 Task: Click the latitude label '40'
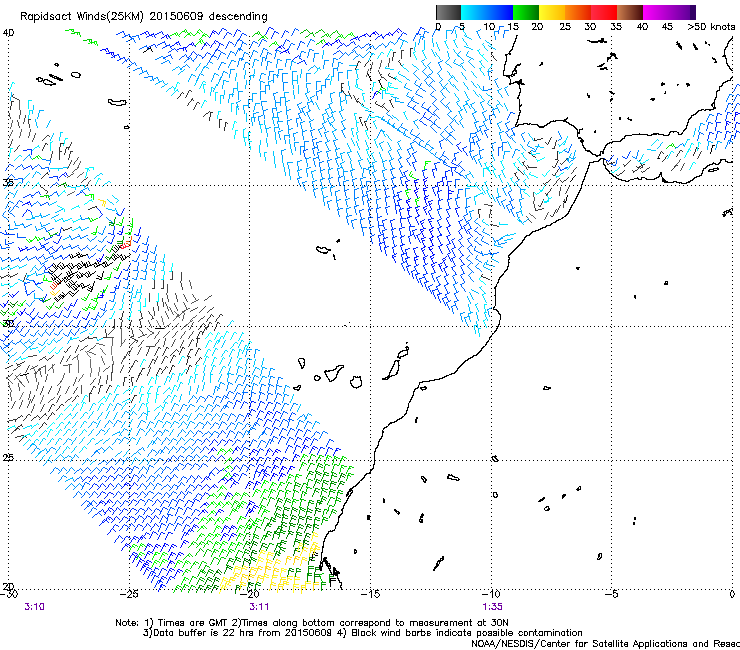tap(8, 33)
